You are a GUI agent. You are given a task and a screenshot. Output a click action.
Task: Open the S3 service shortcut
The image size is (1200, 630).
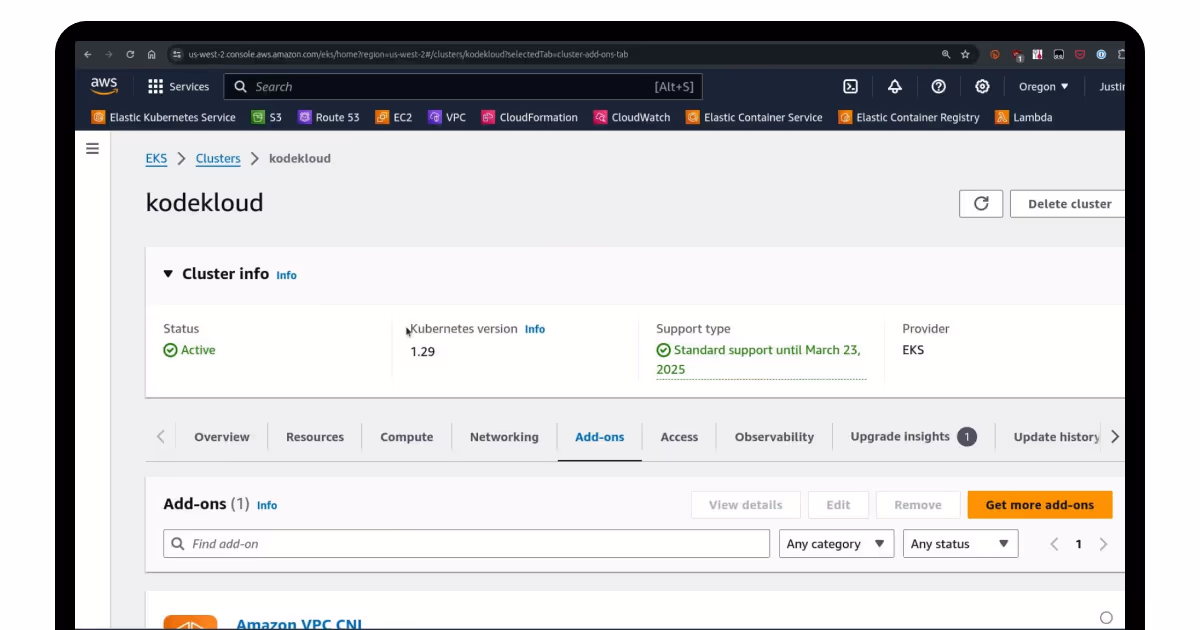267,117
